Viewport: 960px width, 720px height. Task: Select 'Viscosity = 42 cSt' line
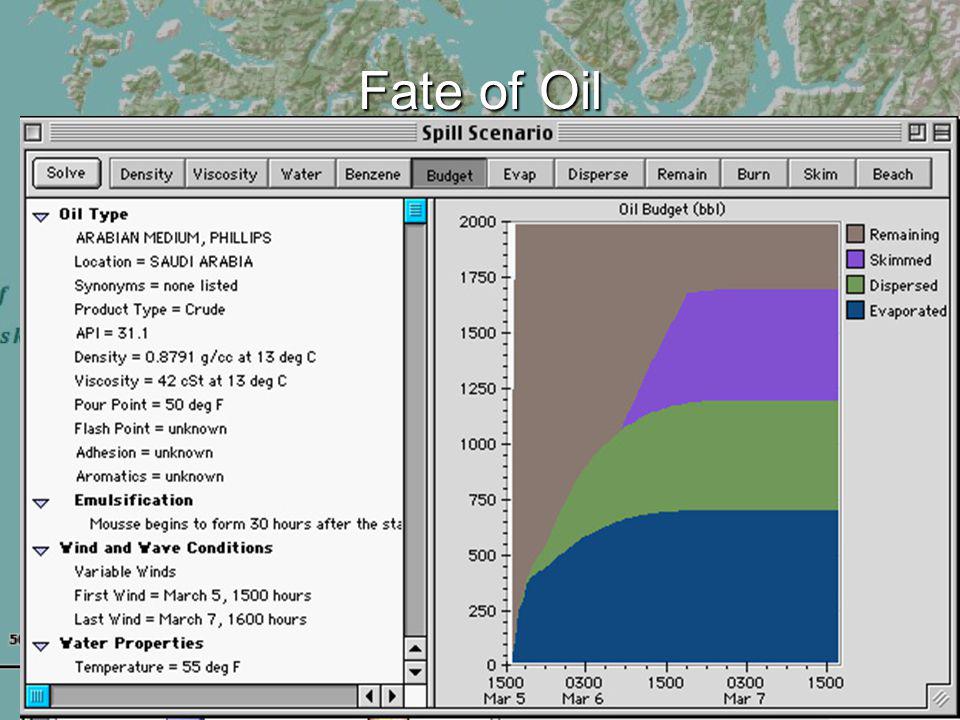(x=180, y=381)
